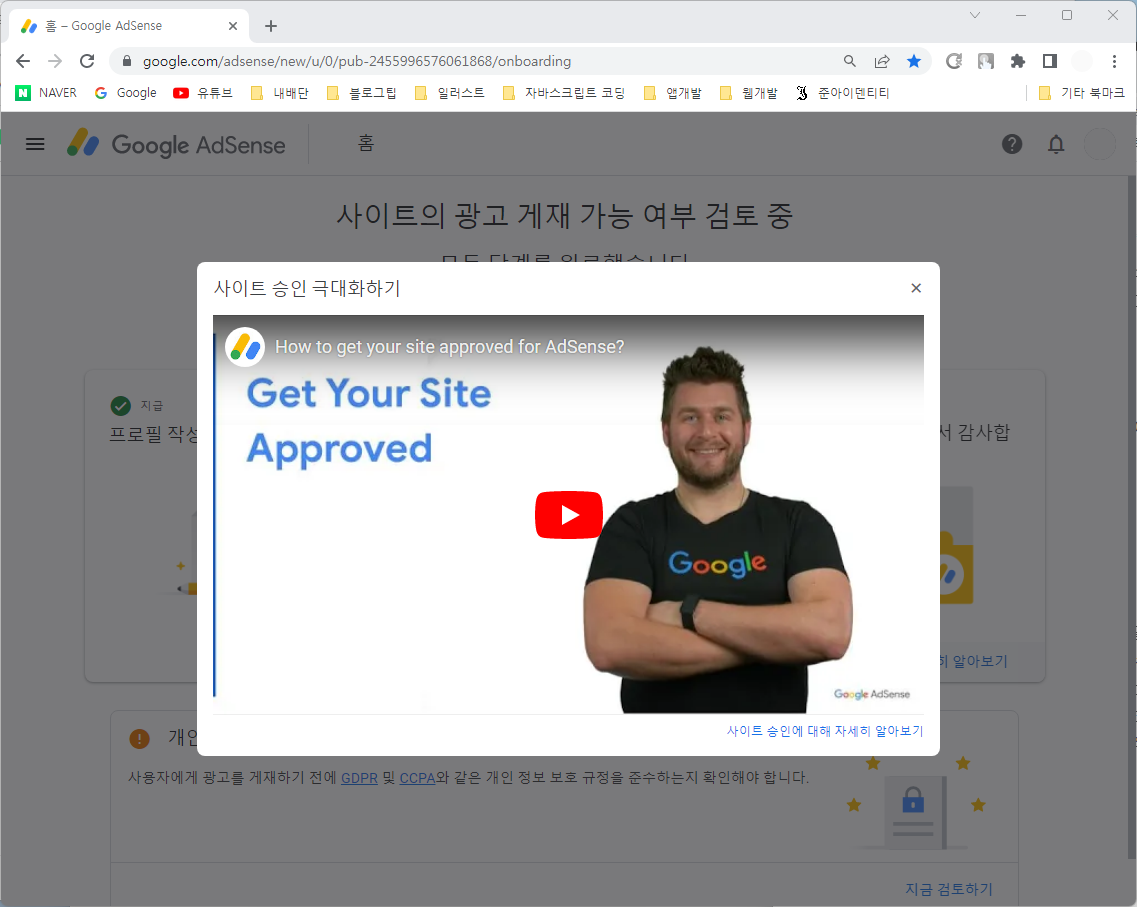Close the 사이트 승인 극대화하기 dialog
This screenshot has height=907, width=1137.
(x=916, y=288)
